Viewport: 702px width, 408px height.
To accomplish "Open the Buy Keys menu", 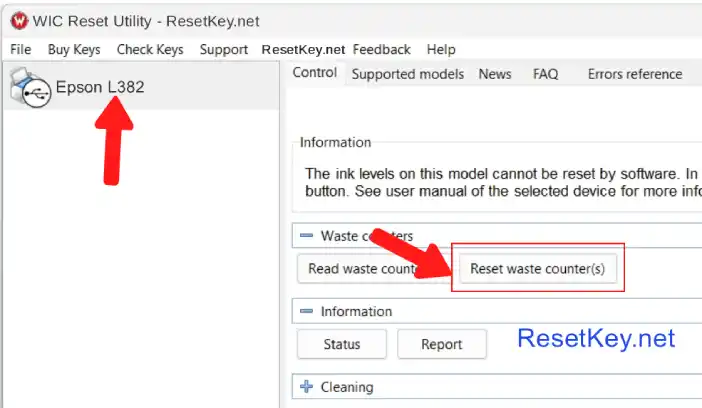I will 74,49.
